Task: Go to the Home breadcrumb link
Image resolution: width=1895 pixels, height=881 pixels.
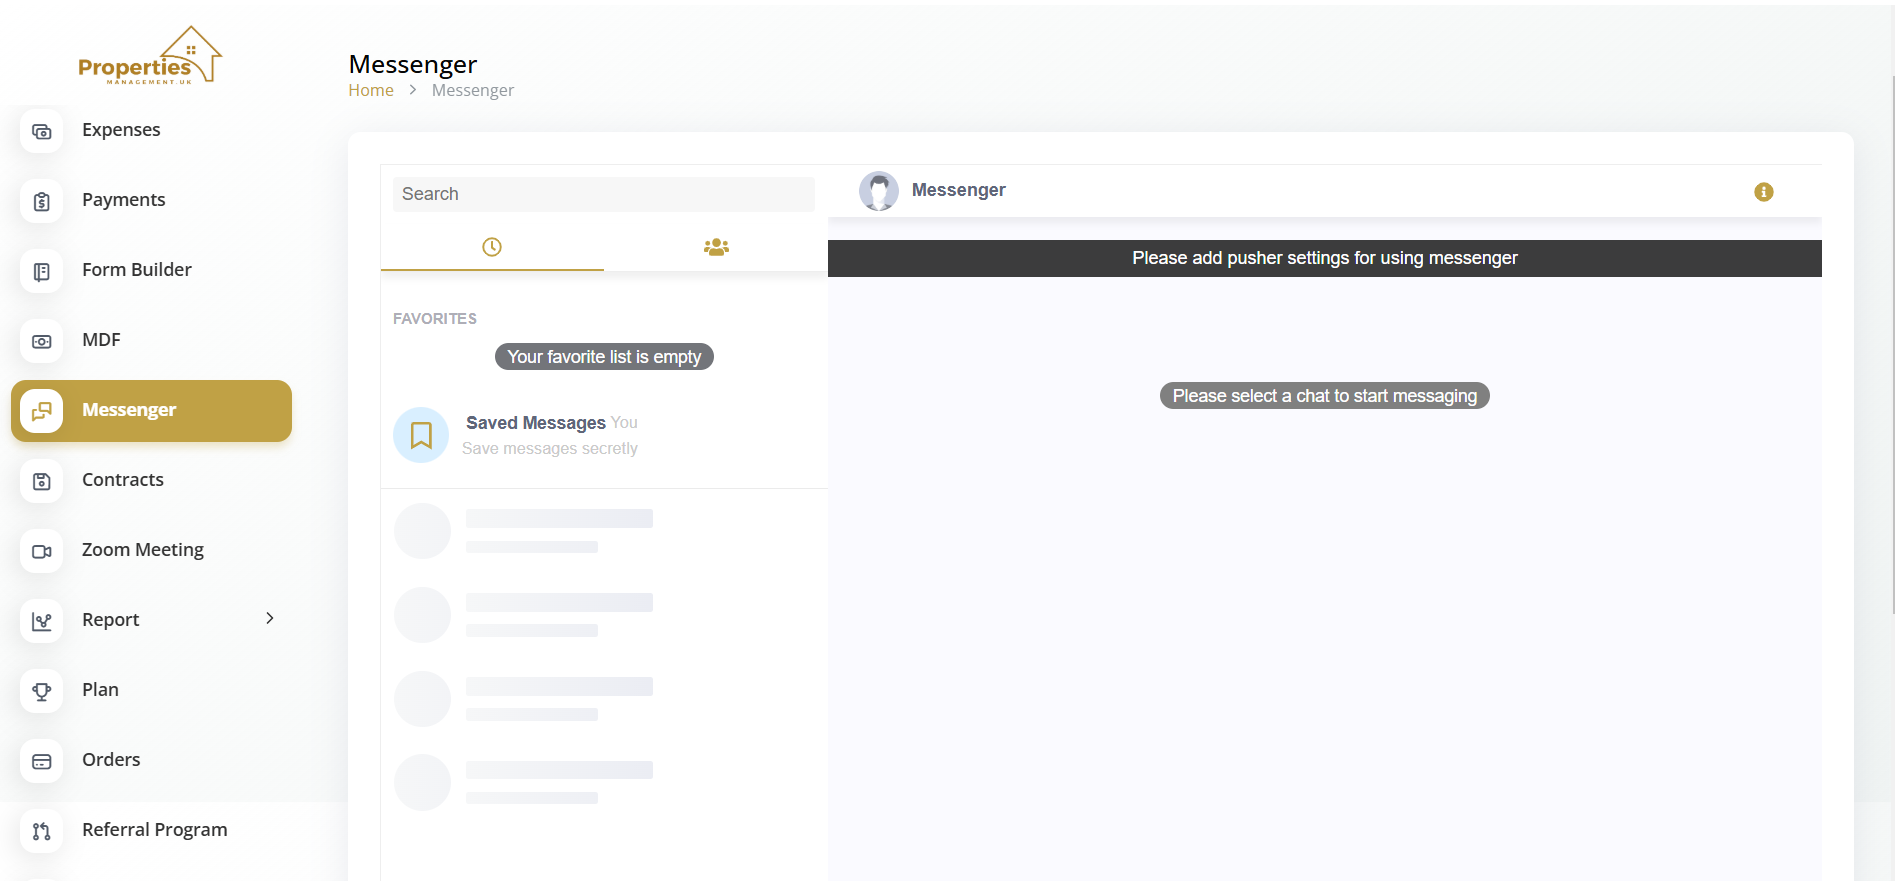Action: coord(370,90)
